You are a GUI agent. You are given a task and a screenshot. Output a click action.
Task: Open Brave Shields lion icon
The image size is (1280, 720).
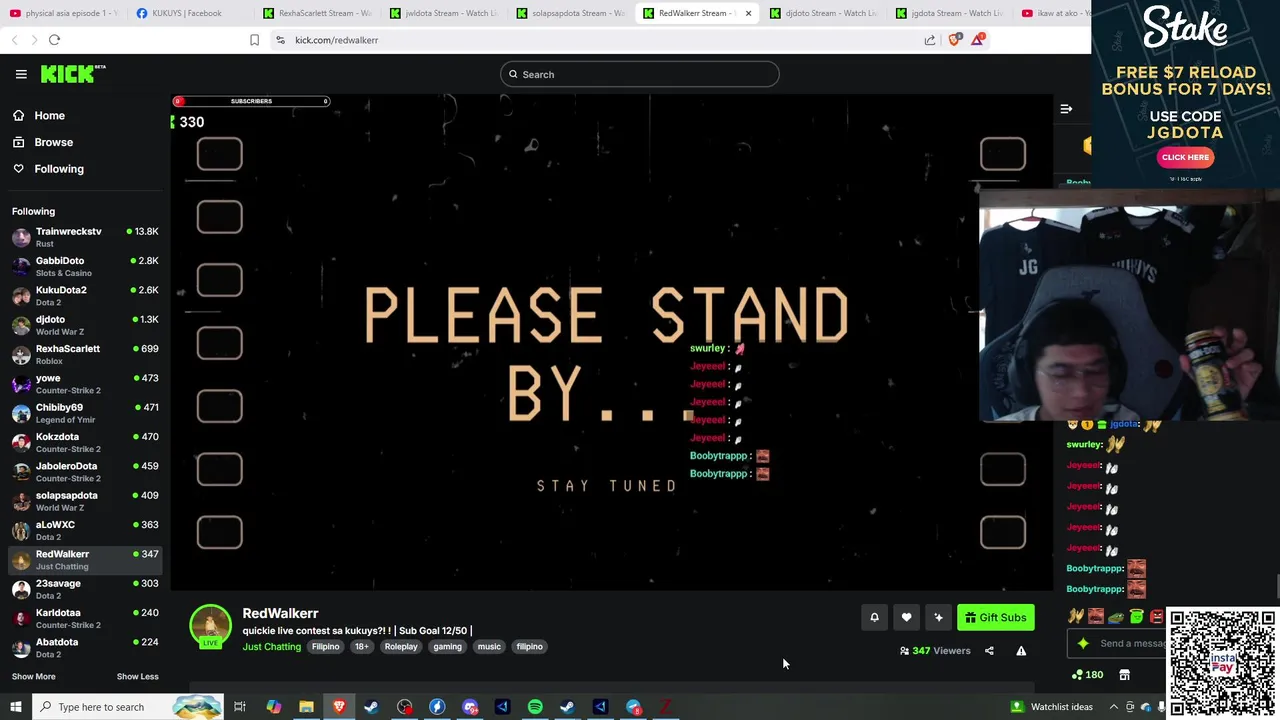click(x=953, y=40)
